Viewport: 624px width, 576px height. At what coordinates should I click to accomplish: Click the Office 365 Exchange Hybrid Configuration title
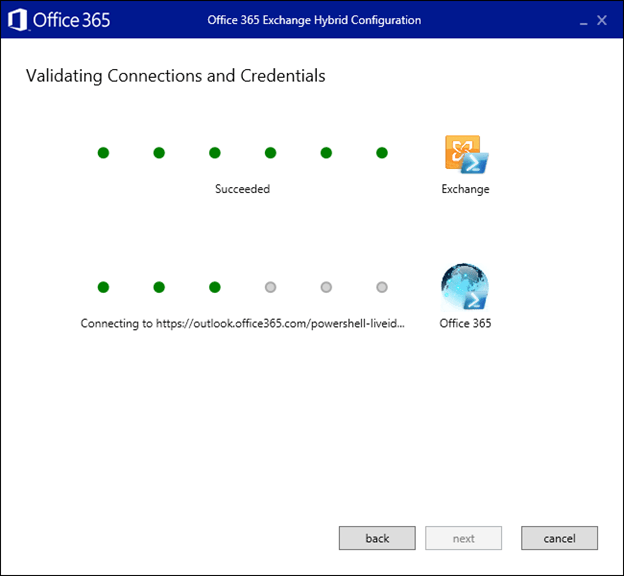click(x=314, y=20)
